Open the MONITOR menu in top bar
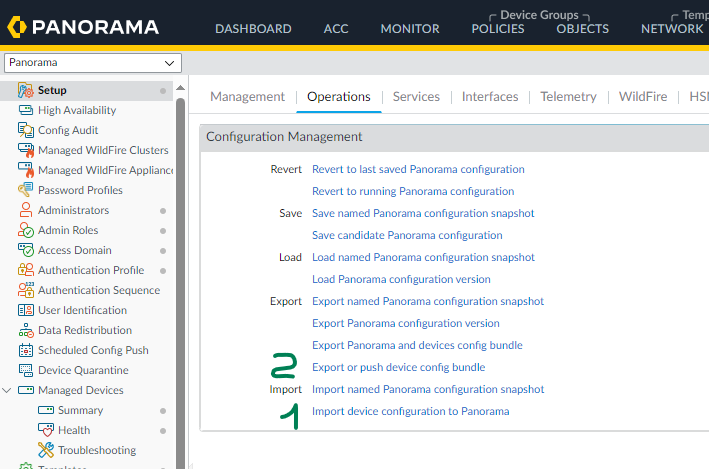This screenshot has width=709, height=469. 410,29
